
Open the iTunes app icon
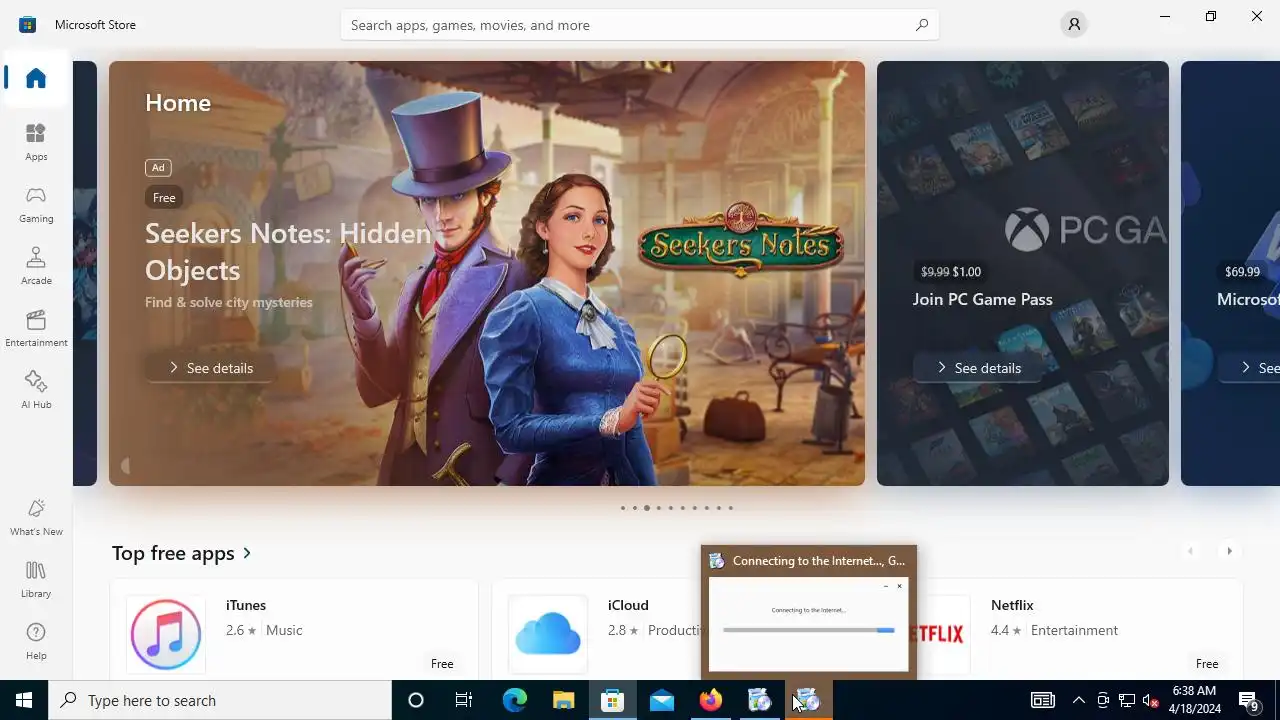pos(166,634)
